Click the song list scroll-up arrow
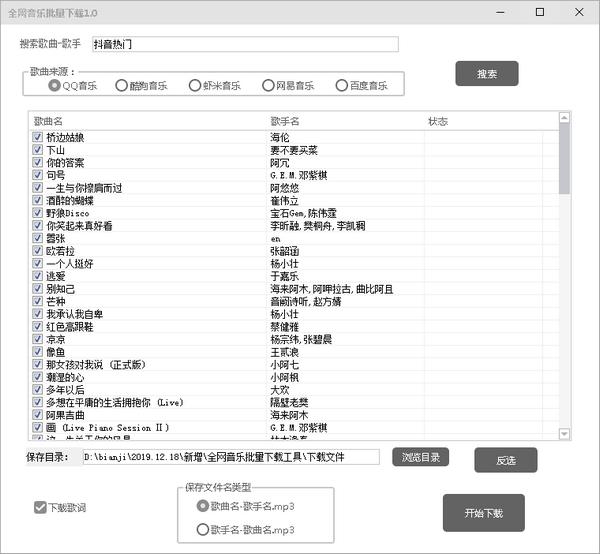The width and height of the screenshot is (600, 554). [x=564, y=117]
